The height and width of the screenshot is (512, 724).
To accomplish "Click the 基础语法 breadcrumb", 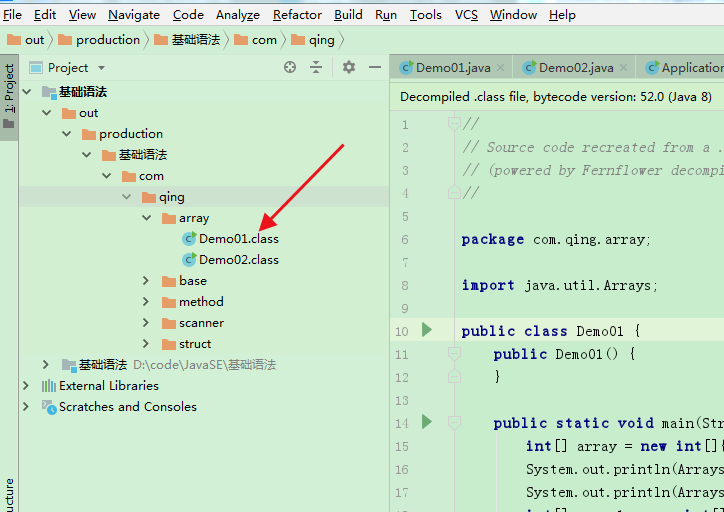I will (x=187, y=40).
